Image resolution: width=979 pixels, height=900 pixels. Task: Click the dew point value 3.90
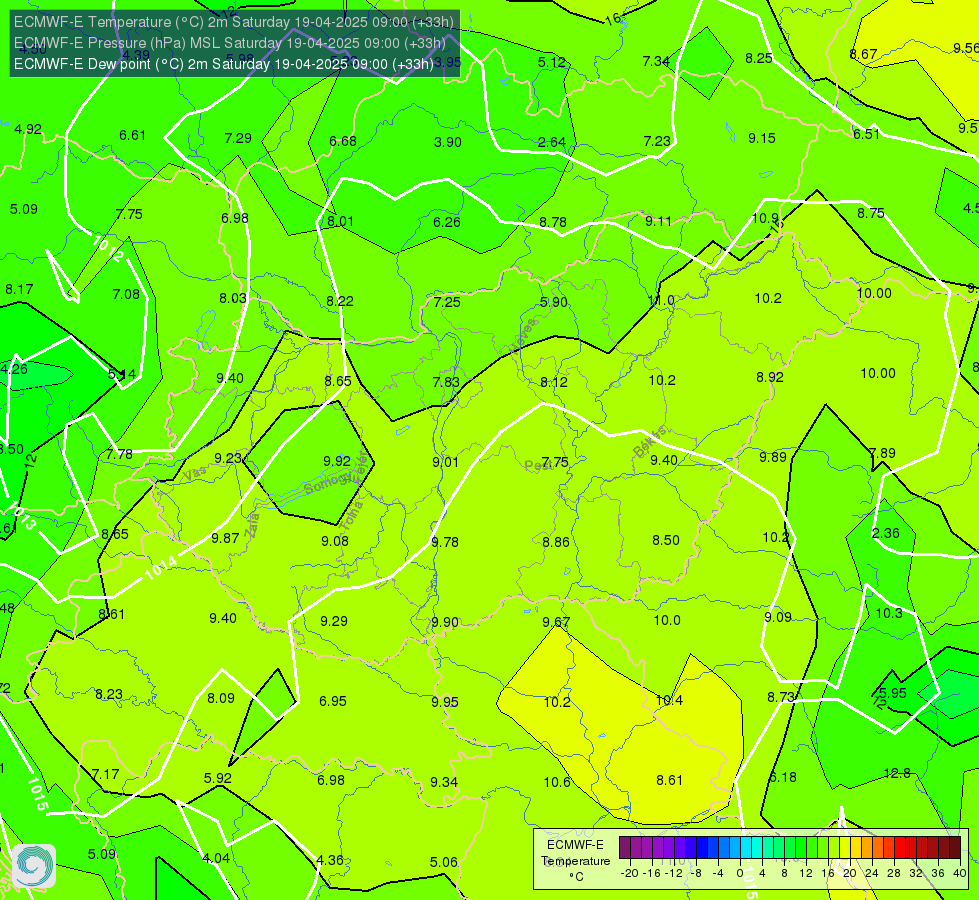coord(448,142)
